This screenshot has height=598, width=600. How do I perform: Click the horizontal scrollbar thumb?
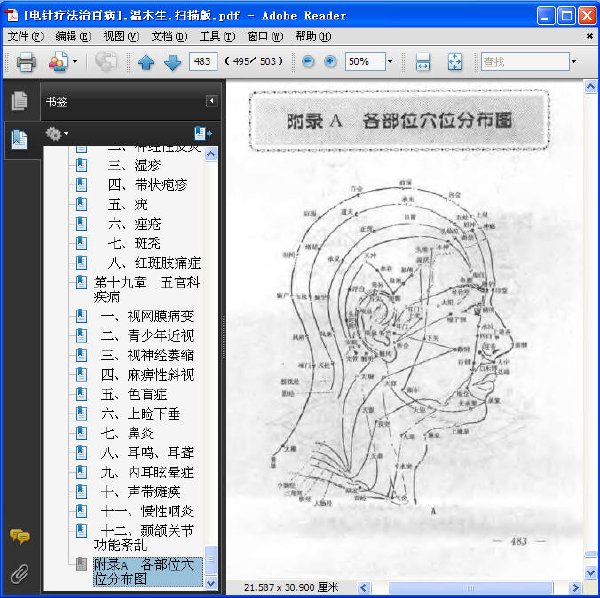(471, 587)
